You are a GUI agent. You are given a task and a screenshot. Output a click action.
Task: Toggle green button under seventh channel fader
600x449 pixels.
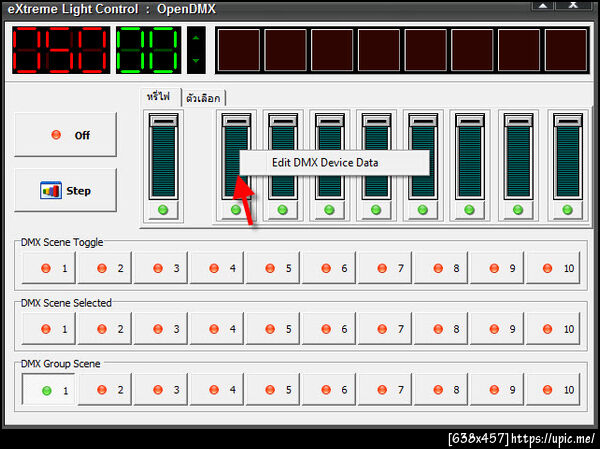tap(518, 210)
